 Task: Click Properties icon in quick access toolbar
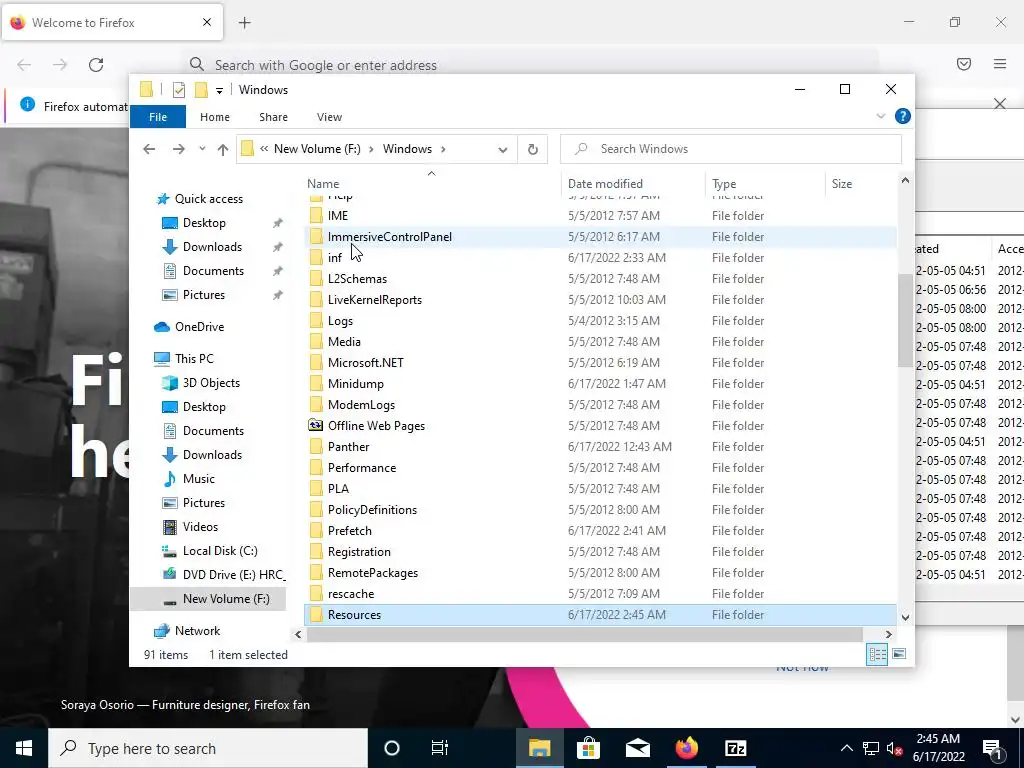pyautogui.click(x=179, y=90)
